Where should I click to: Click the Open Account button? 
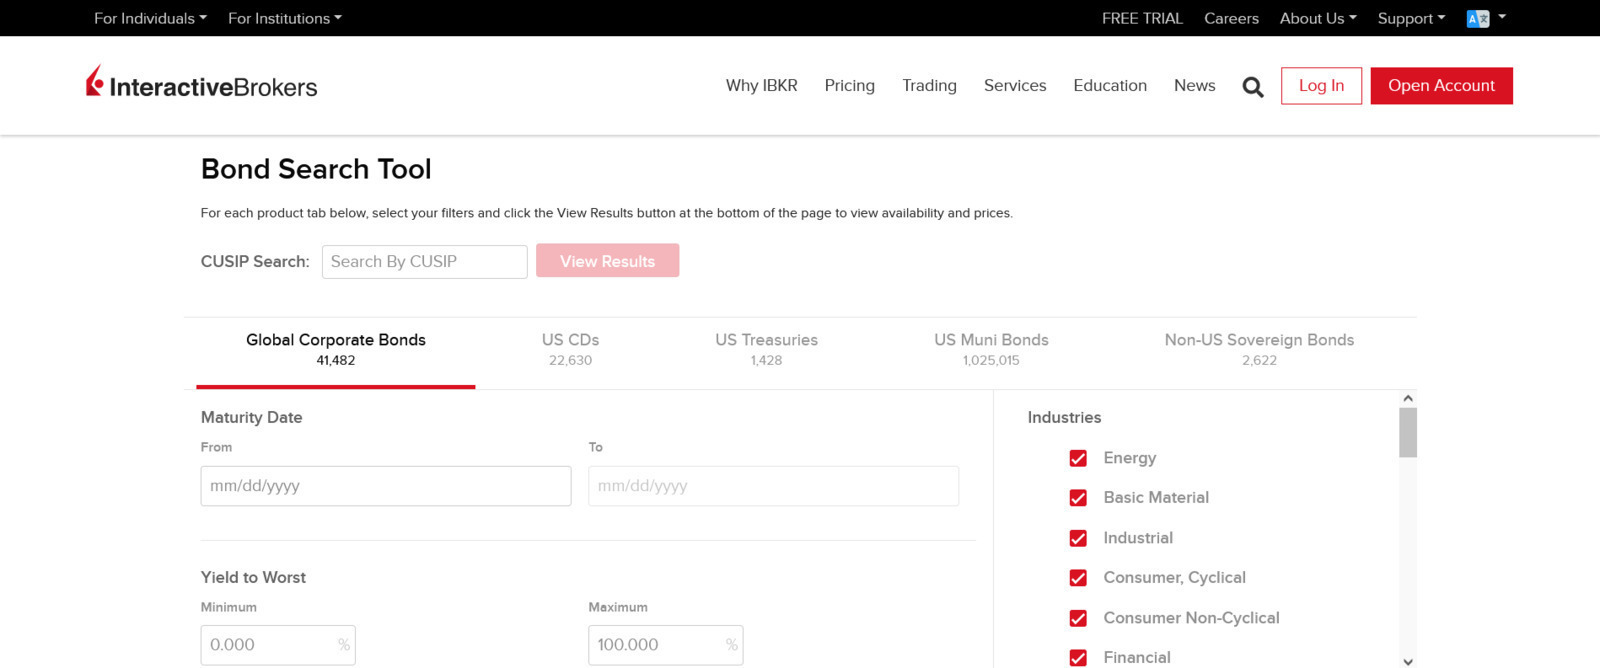[x=1441, y=86]
